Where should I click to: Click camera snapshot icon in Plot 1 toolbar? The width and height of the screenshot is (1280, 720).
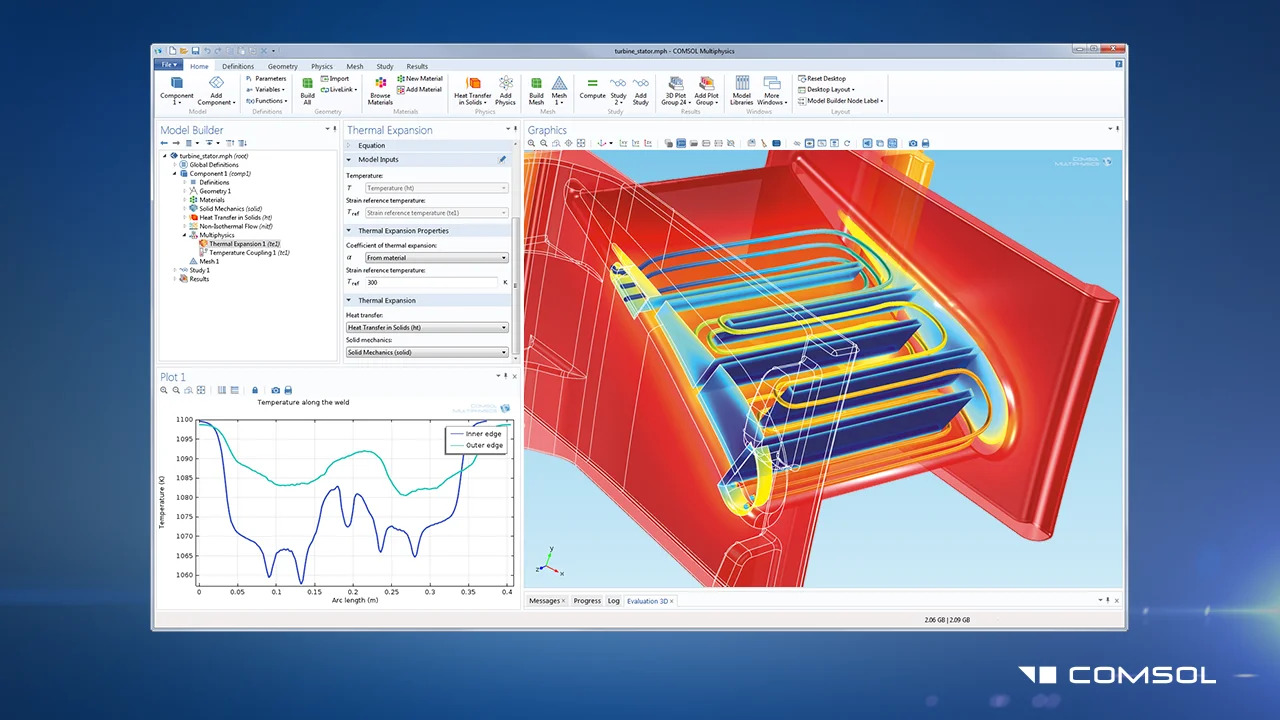(x=276, y=390)
